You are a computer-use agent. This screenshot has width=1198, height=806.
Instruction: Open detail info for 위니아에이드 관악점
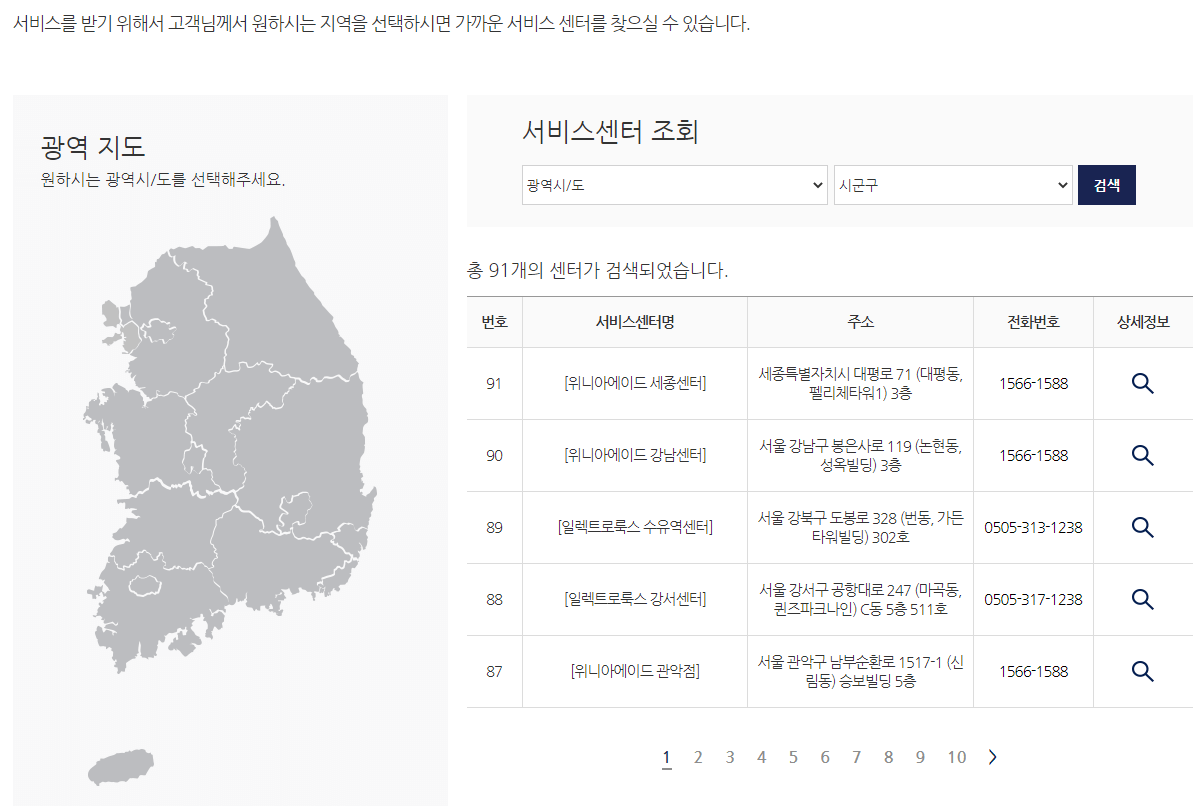(x=1142, y=671)
